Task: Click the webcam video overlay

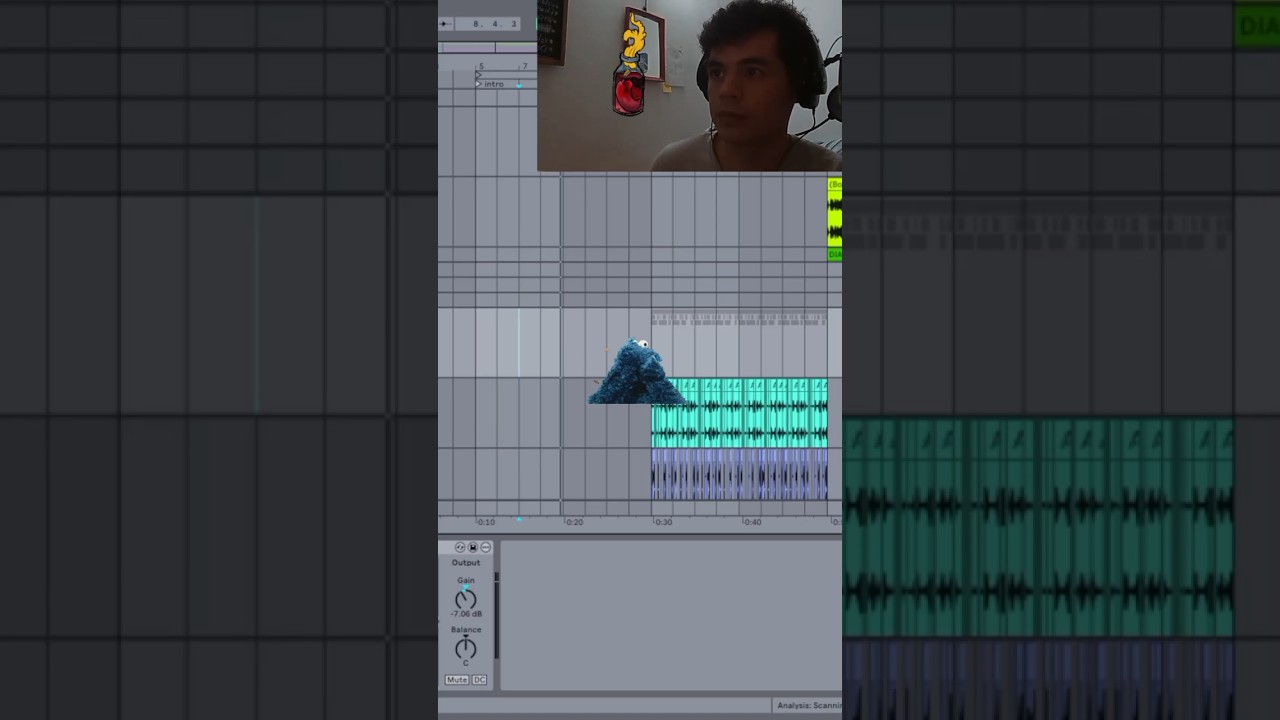Action: tap(689, 85)
